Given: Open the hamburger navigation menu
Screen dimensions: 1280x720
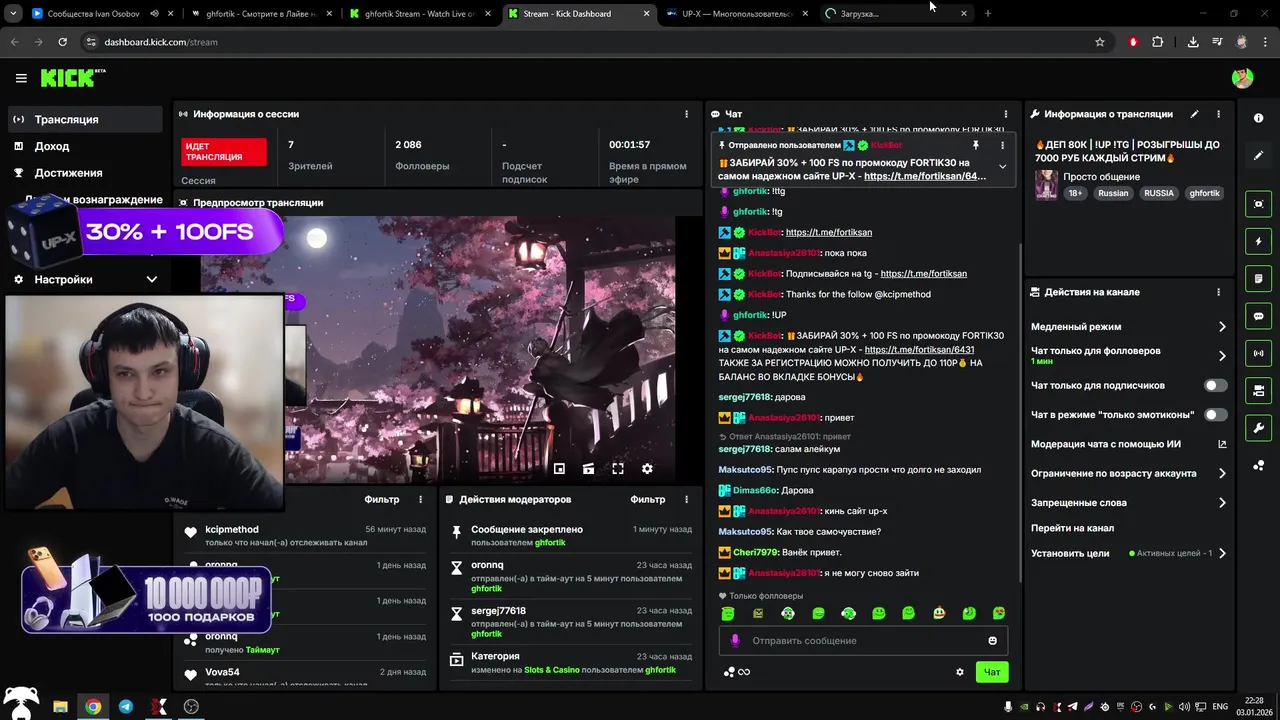Looking at the screenshot, I should click(21, 78).
